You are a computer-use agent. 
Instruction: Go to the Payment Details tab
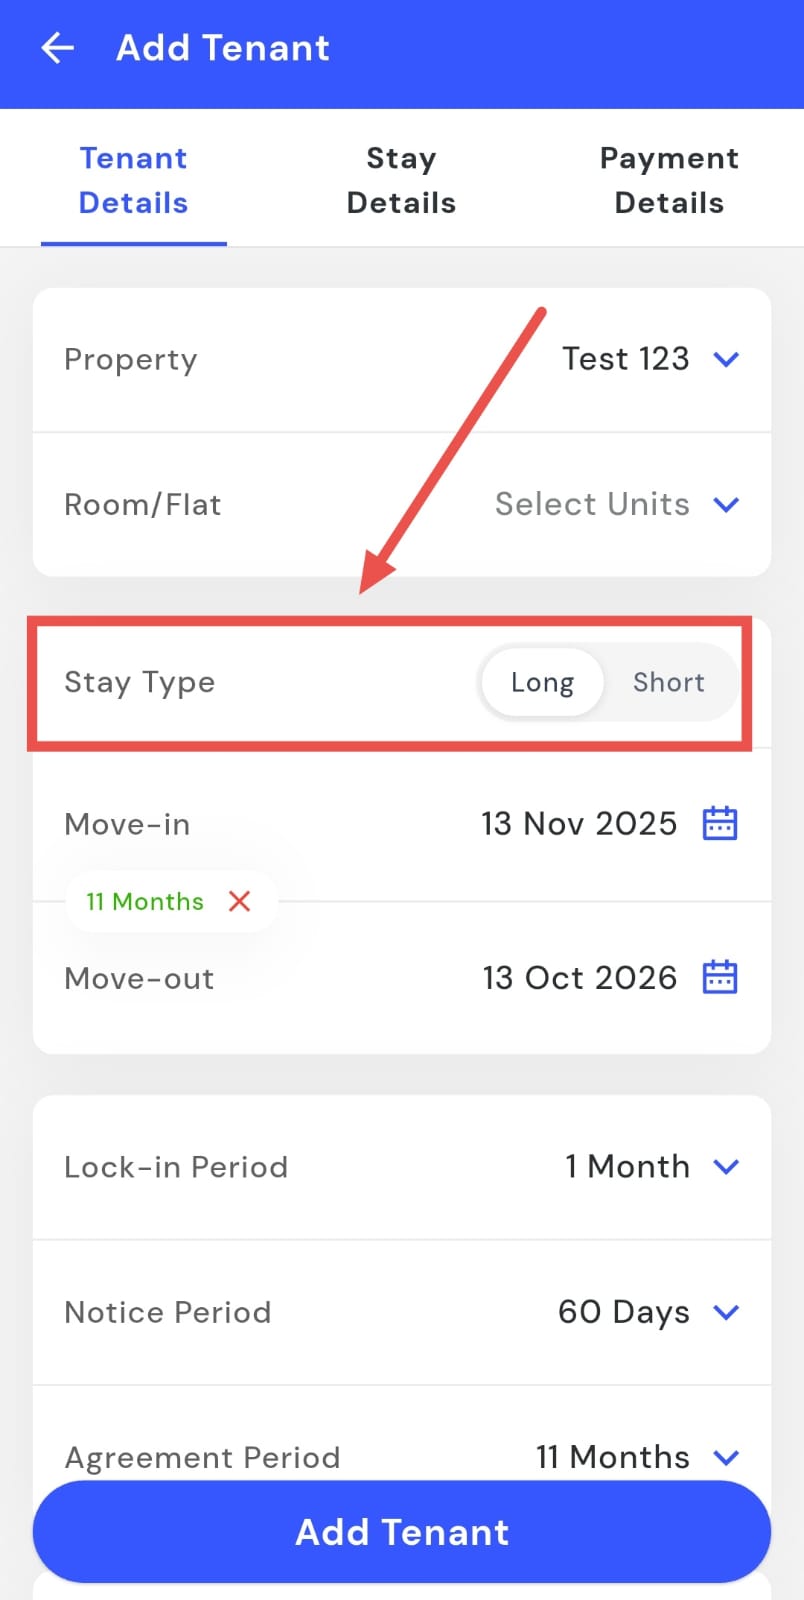point(669,180)
